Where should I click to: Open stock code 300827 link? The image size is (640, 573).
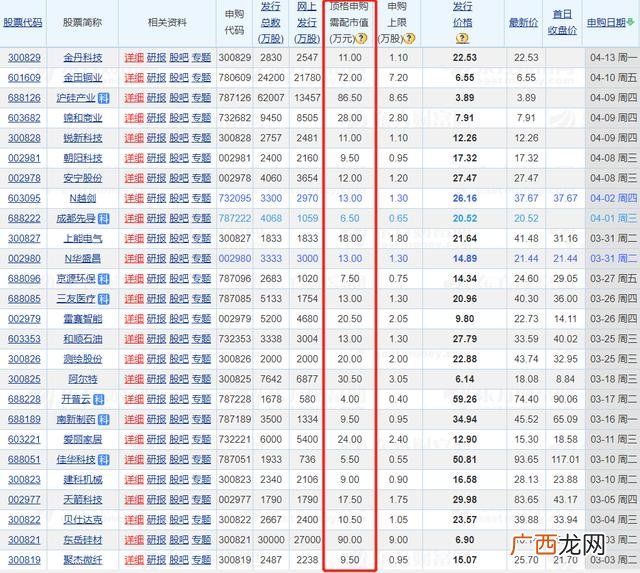[24, 238]
